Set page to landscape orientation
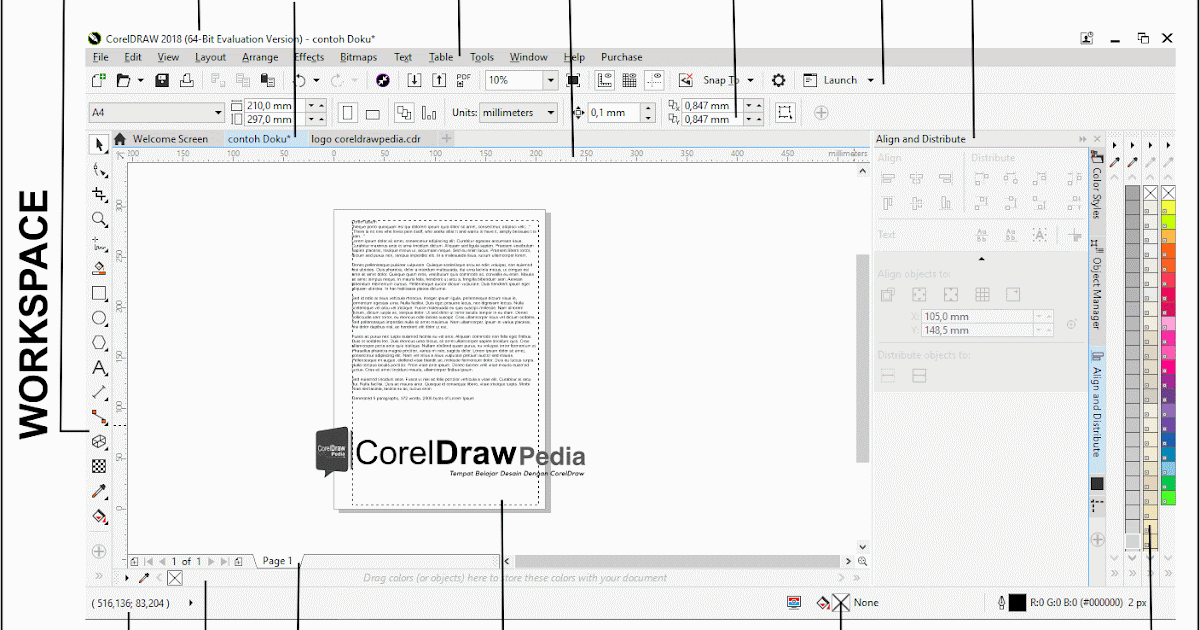1200x630 pixels. pos(371,112)
